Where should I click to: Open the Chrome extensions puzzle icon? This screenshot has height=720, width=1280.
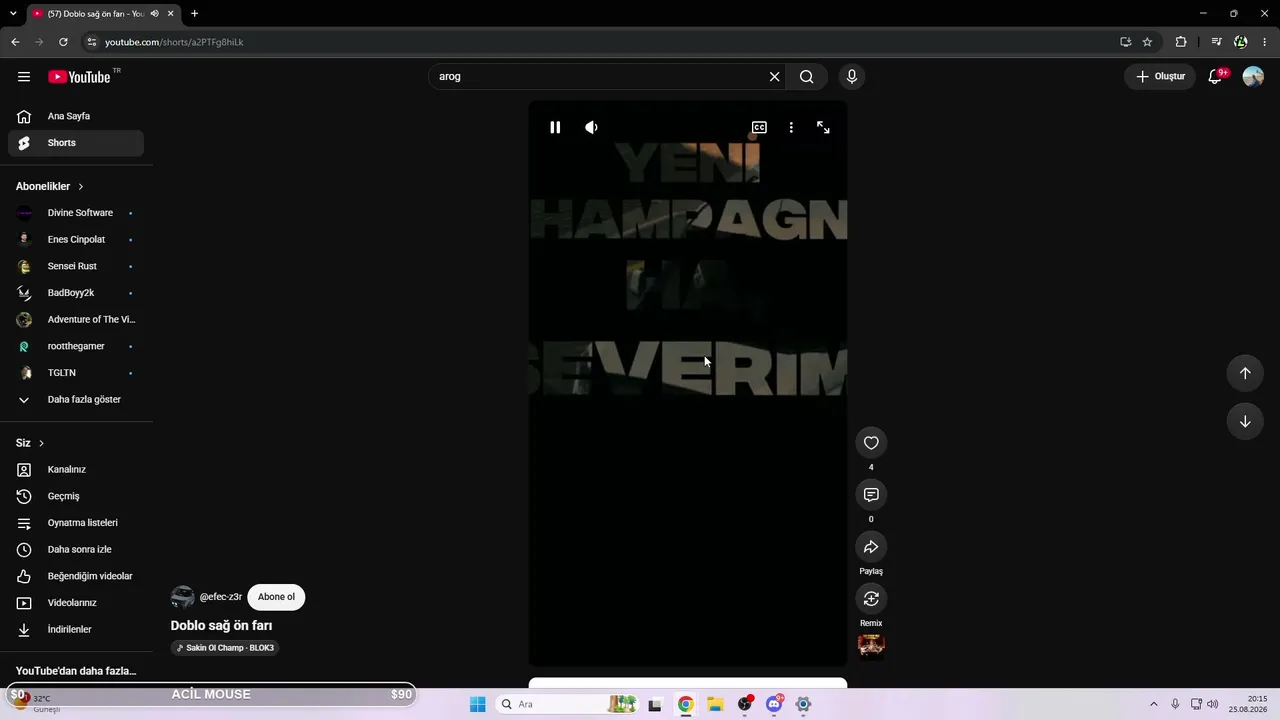(1181, 42)
